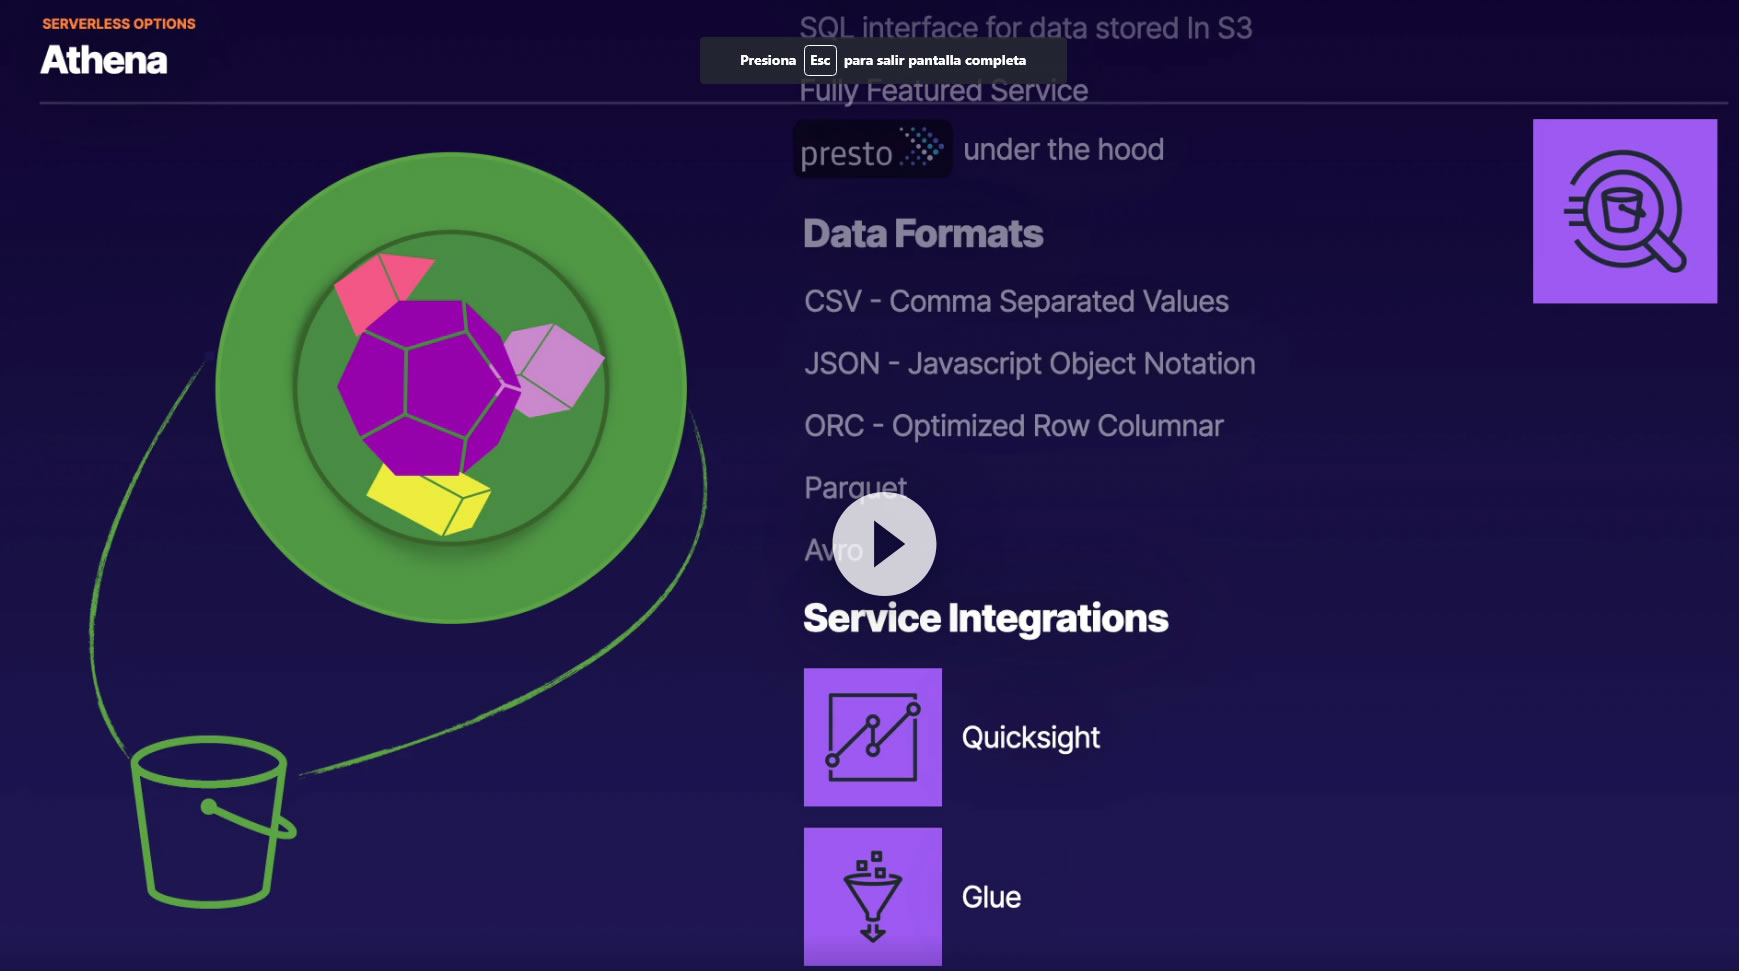This screenshot has width=1739, height=971.
Task: Click the Athena slide title
Action: tap(104, 61)
